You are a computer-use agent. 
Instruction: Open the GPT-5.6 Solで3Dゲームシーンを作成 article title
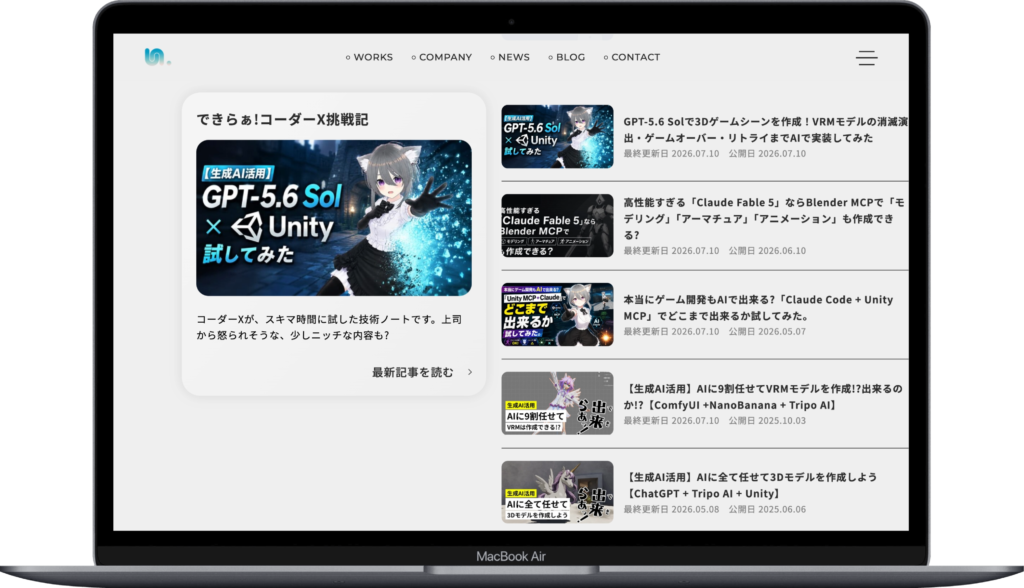pos(765,129)
